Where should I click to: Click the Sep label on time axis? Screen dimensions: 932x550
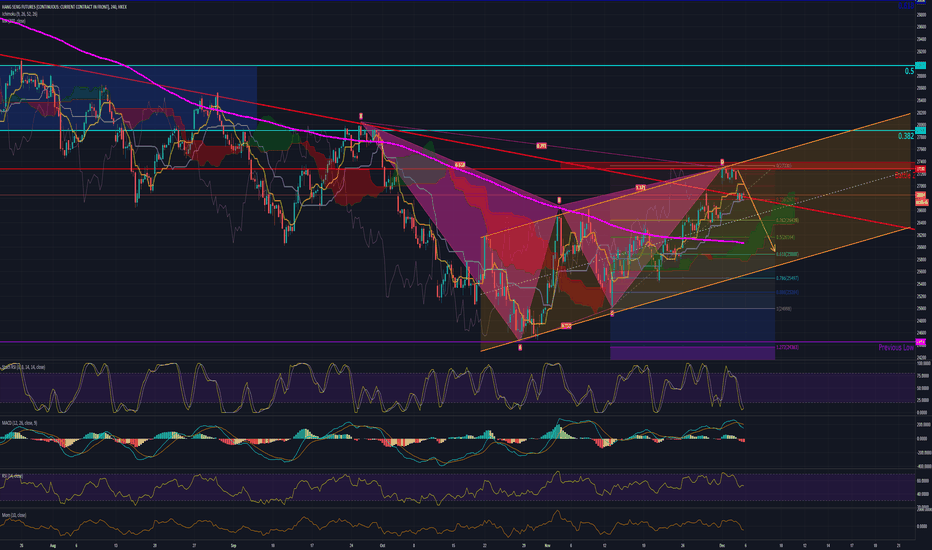[233, 545]
